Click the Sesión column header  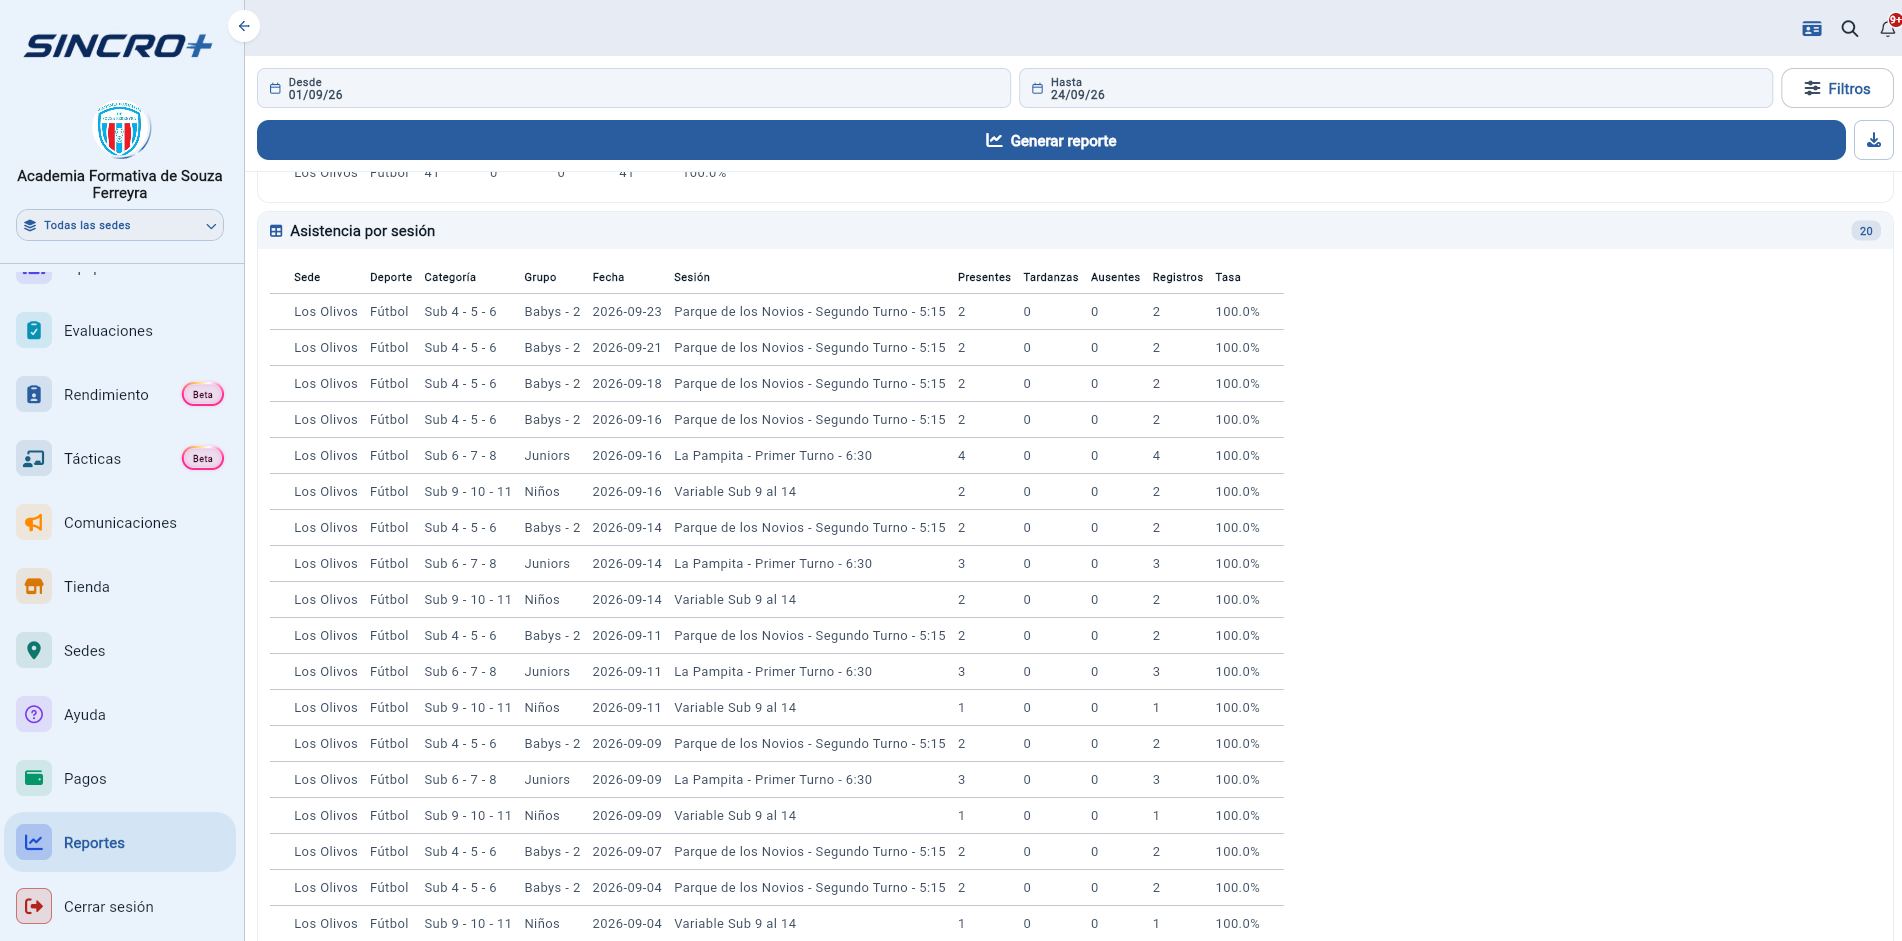[692, 277]
